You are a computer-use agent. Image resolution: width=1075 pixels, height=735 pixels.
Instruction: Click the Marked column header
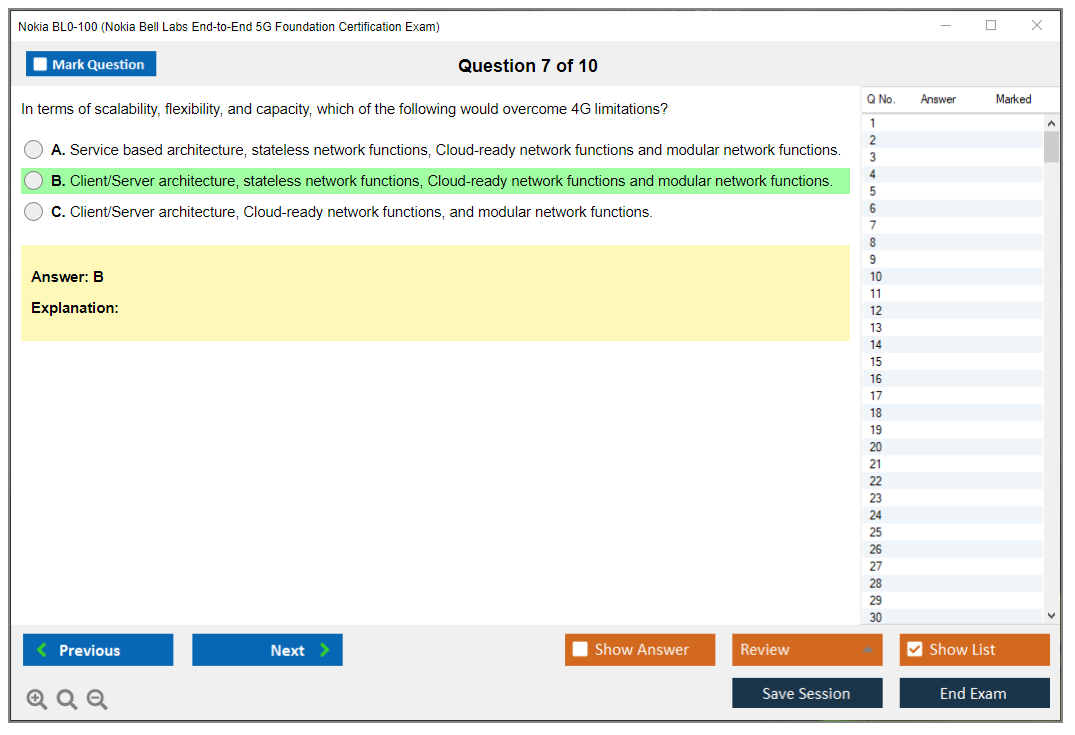pyautogui.click(x=1013, y=99)
